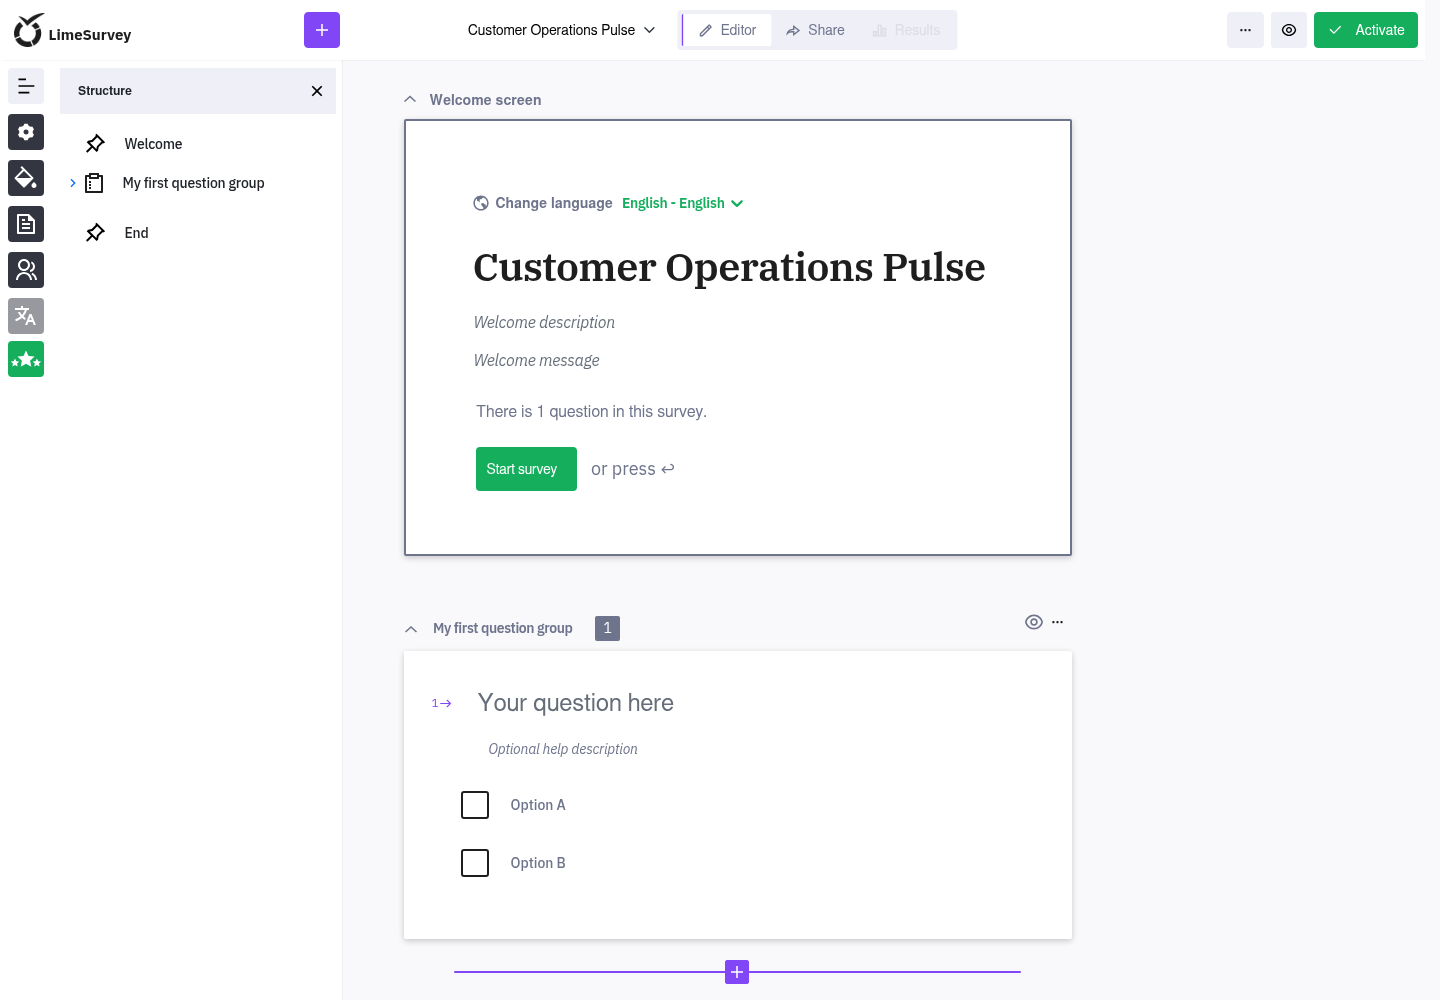Click the Activate button
The width and height of the screenshot is (1440, 1000).
[x=1366, y=30]
